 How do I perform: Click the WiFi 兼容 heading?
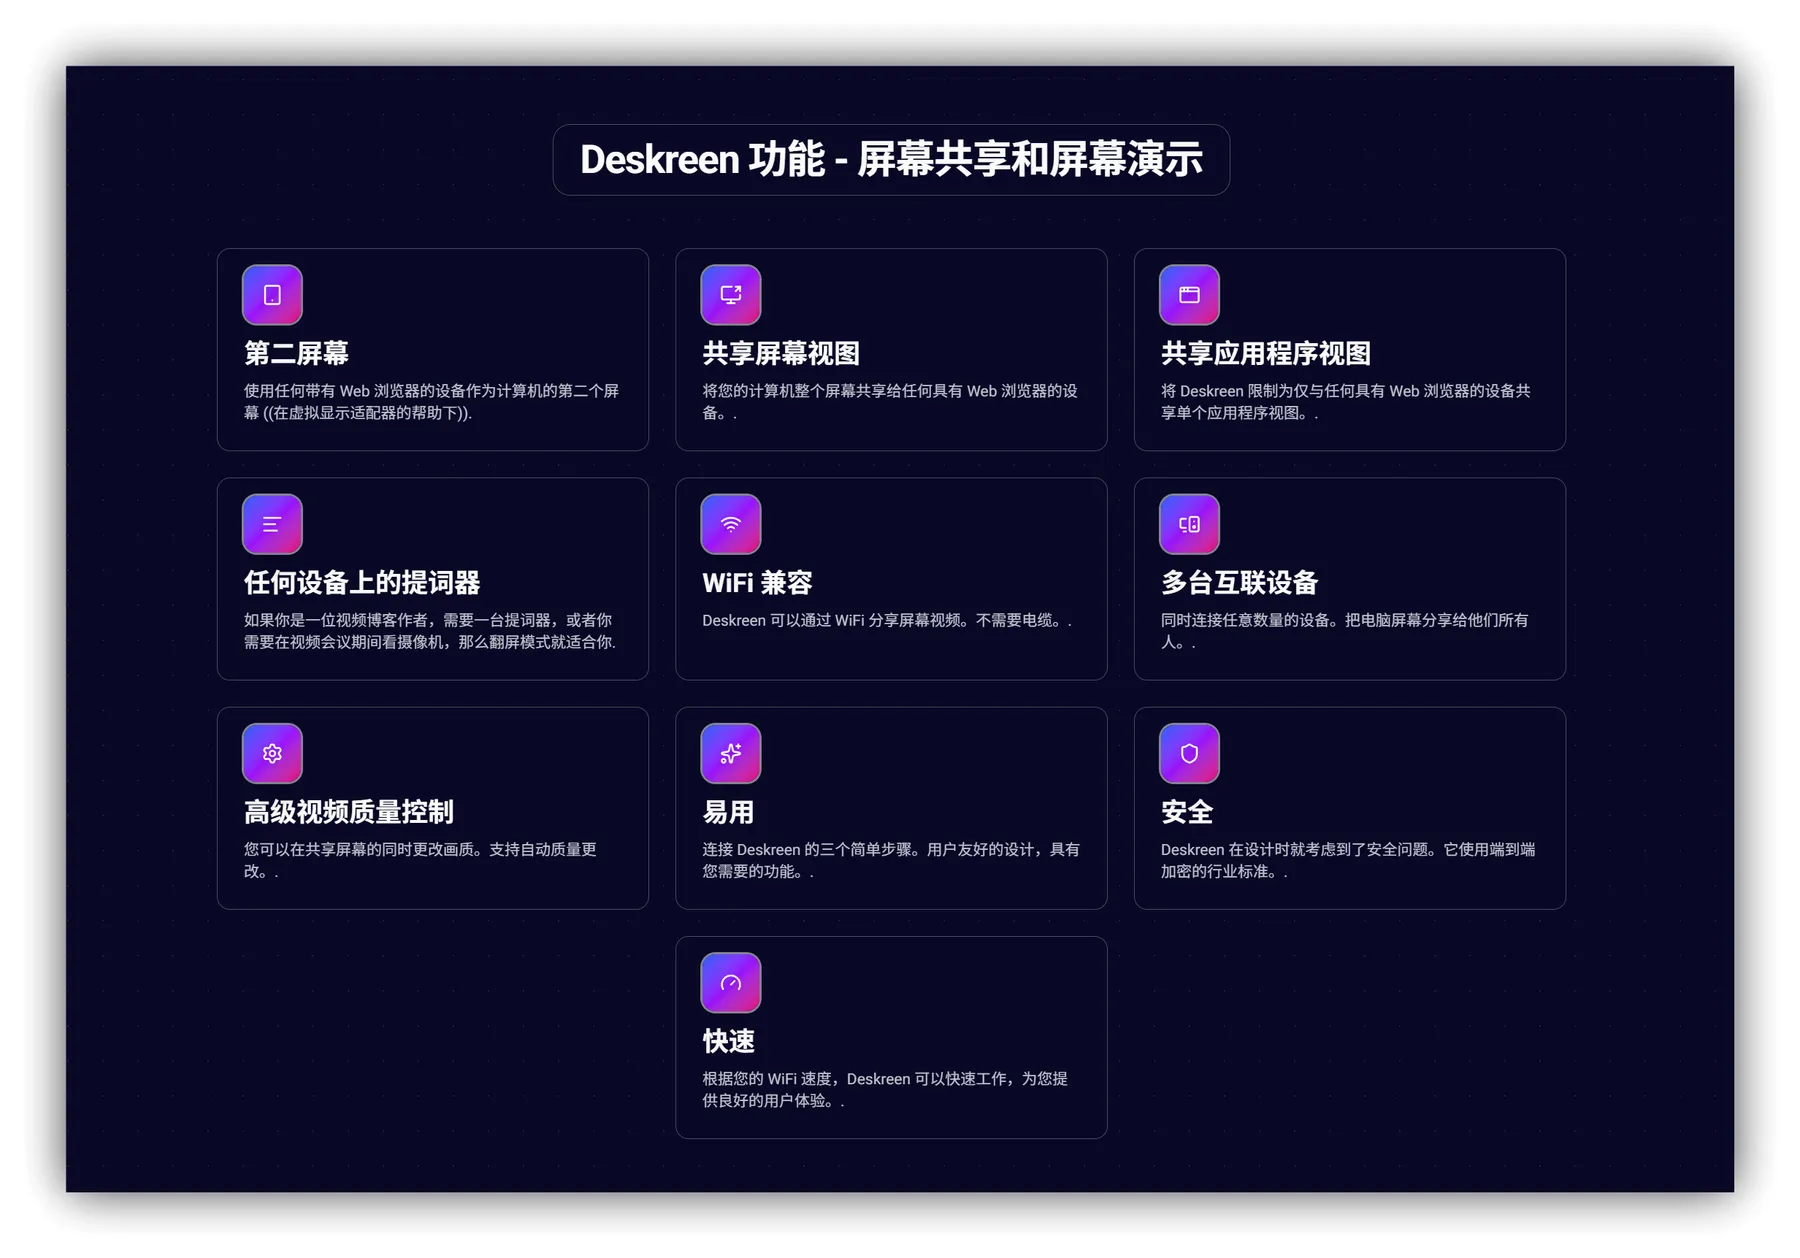pyautogui.click(x=757, y=582)
